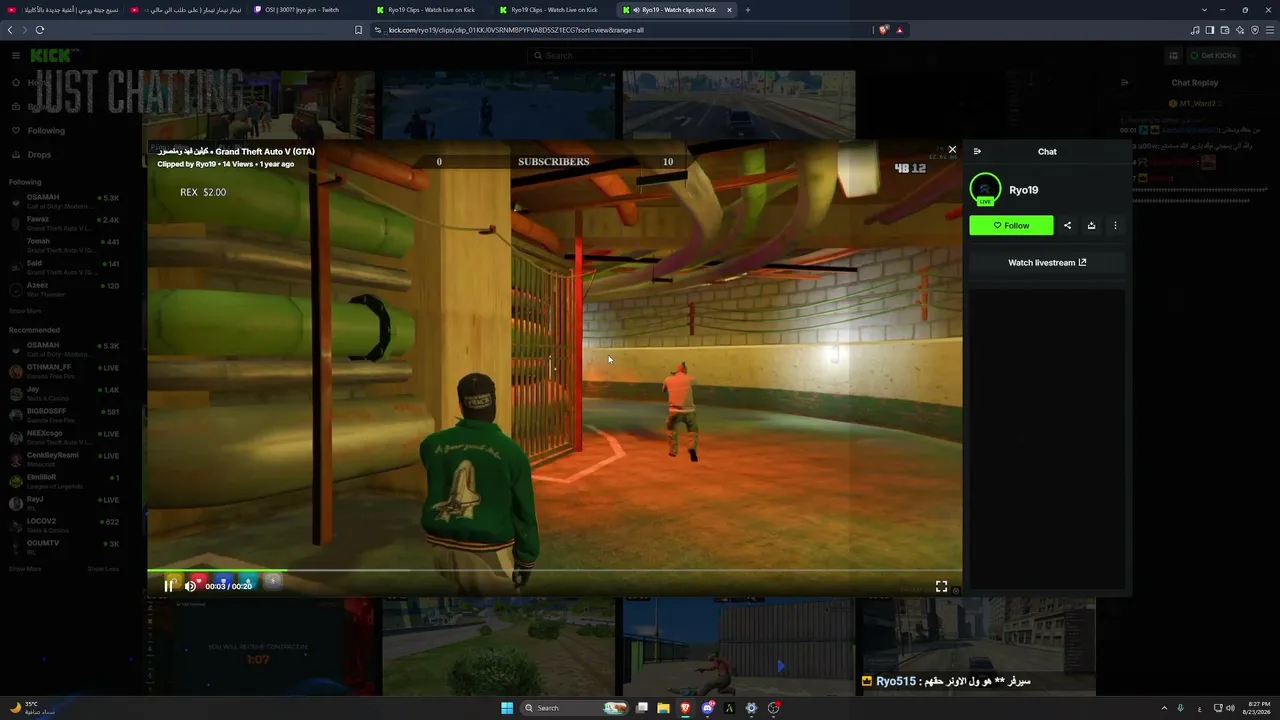
Task: Open OTHMAN_FF recommended channel
Action: pos(64,371)
